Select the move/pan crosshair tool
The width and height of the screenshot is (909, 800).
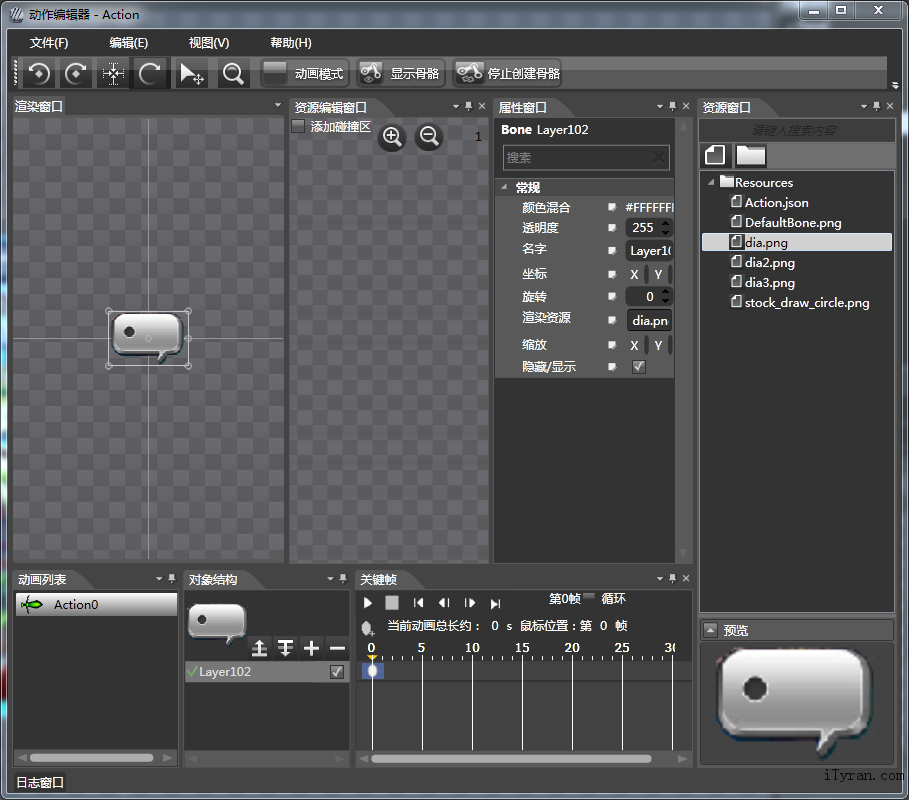(x=113, y=73)
